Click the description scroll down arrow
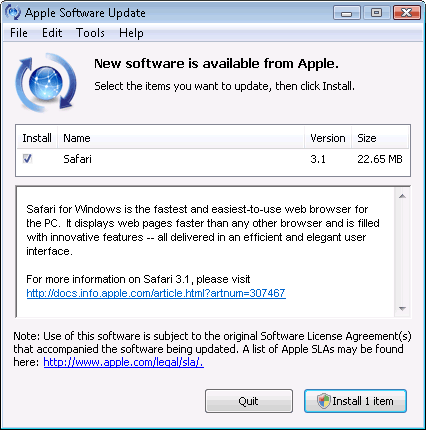The width and height of the screenshot is (426, 431). point(402,309)
